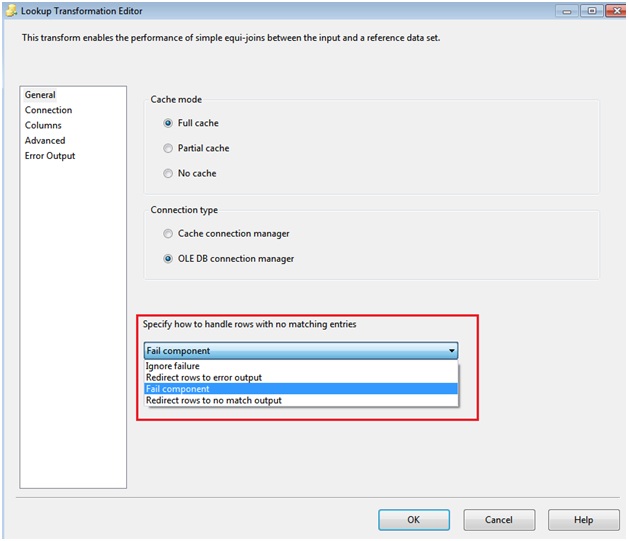
Task: Select Redirect rows to error output option
Action: coord(204,377)
